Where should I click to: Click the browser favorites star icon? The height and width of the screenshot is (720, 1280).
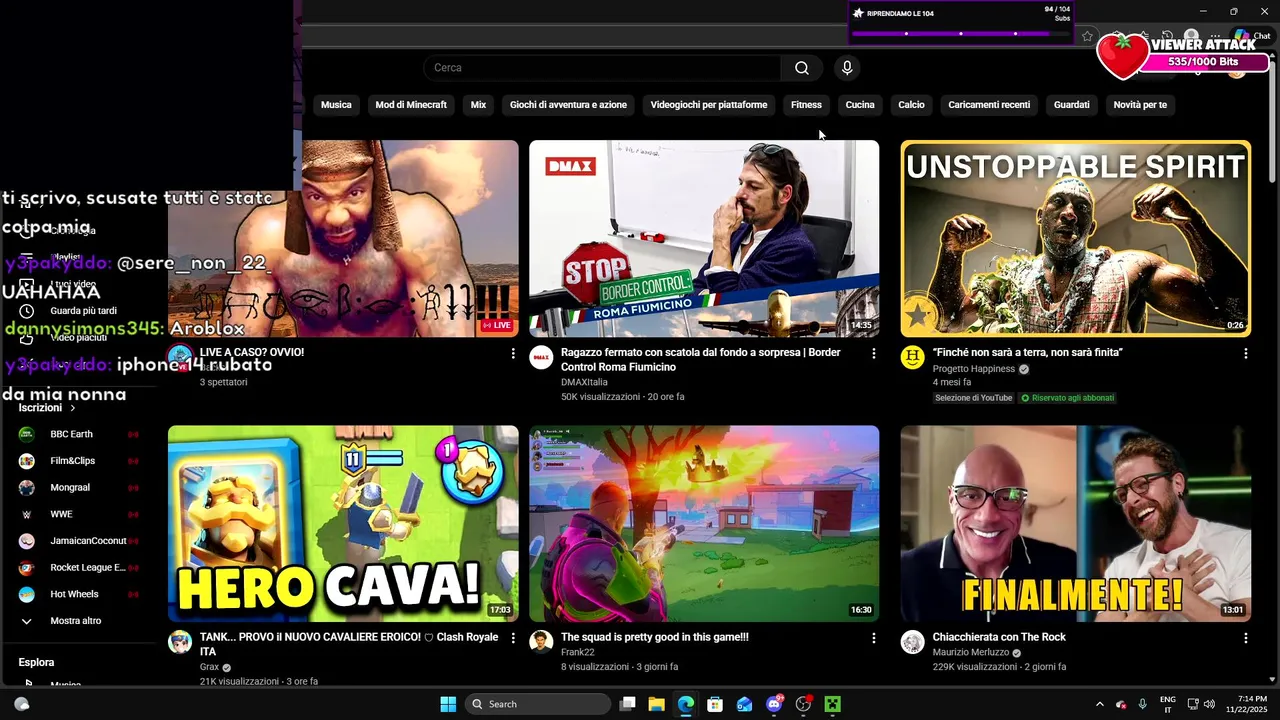click(1088, 36)
